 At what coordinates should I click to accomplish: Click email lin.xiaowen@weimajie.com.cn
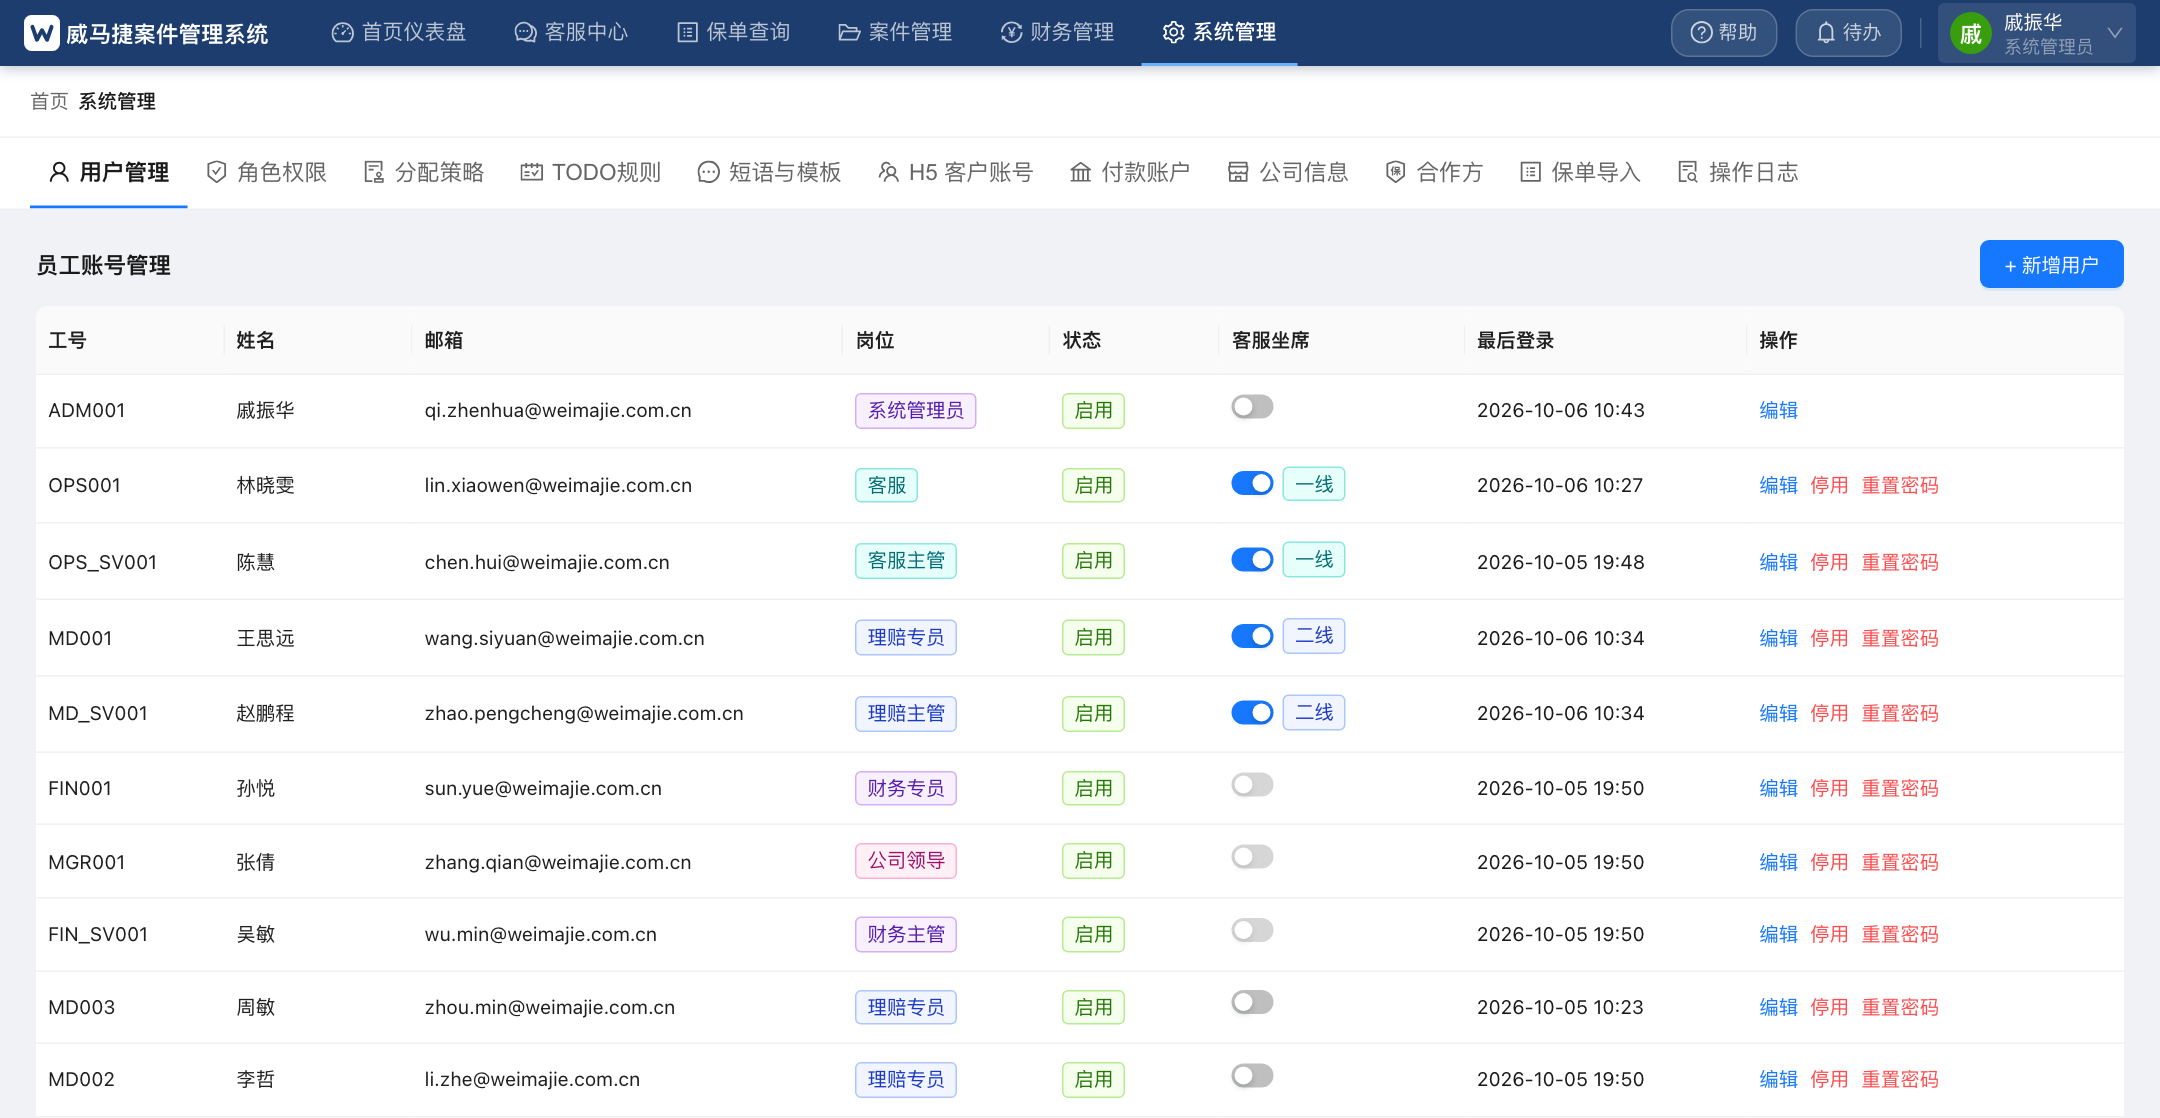(x=558, y=485)
